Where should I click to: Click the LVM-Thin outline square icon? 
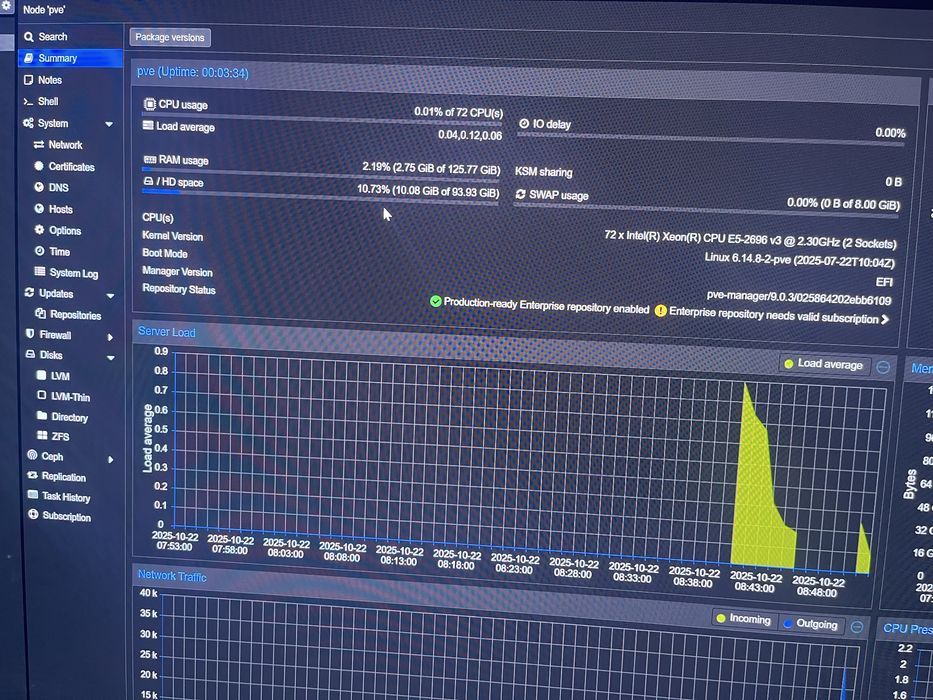point(41,395)
